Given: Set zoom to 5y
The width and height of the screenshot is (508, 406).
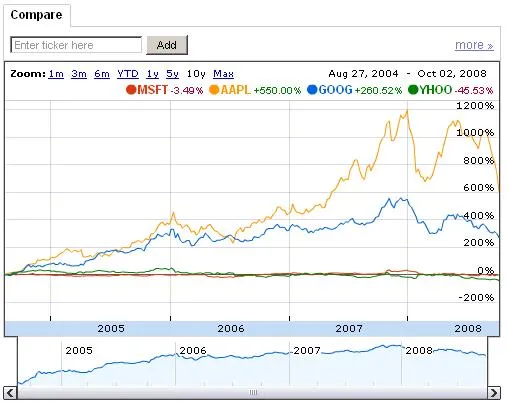Looking at the screenshot, I should (172, 74).
